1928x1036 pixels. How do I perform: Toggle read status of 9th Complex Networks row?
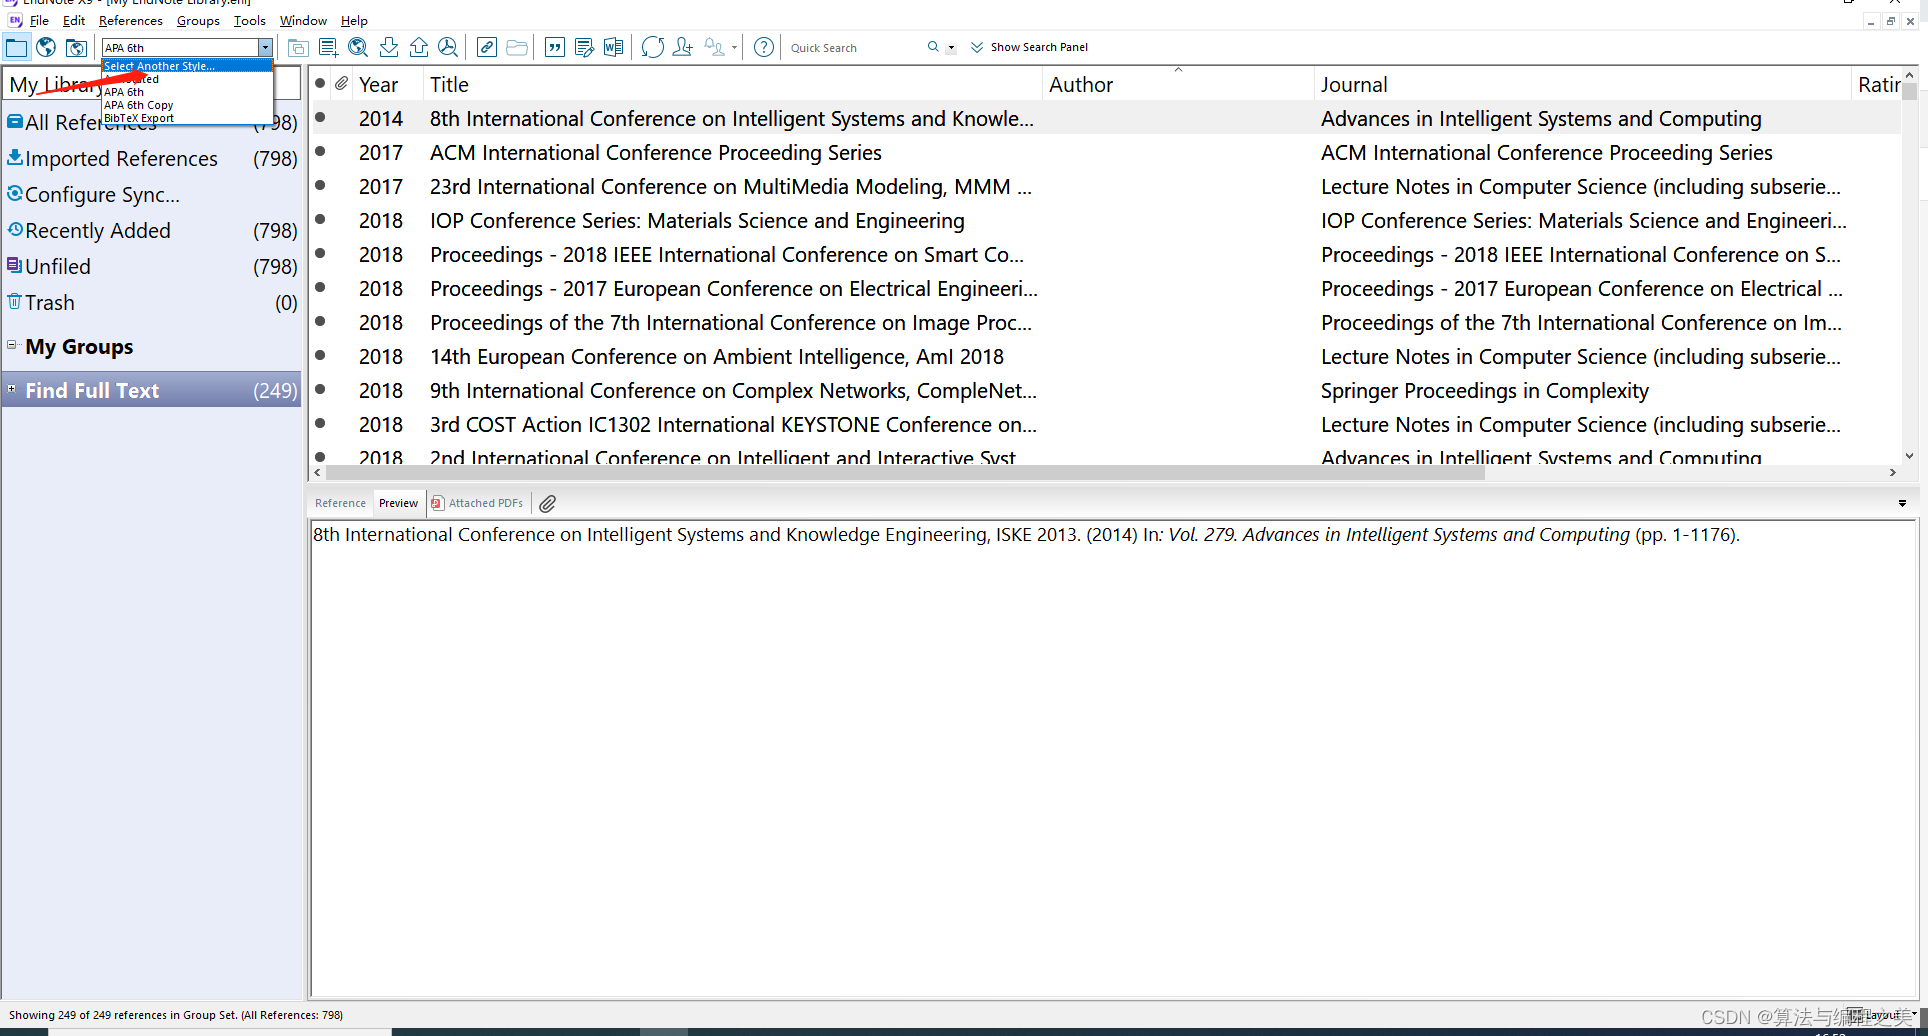320,389
